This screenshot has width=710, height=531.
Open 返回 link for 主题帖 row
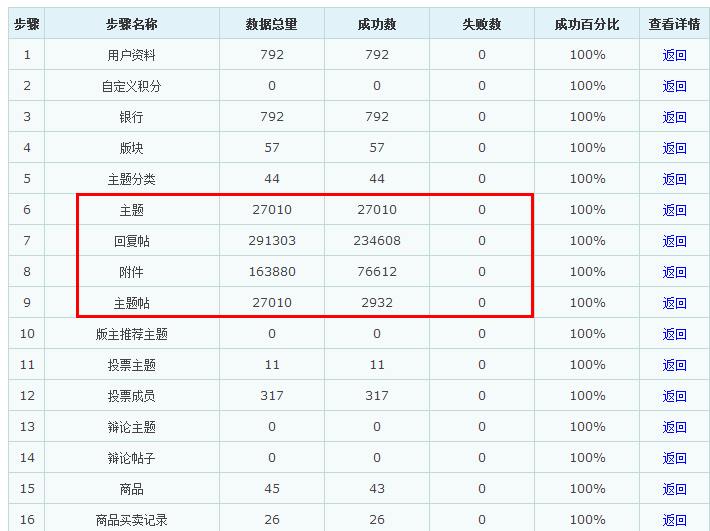[x=674, y=303]
